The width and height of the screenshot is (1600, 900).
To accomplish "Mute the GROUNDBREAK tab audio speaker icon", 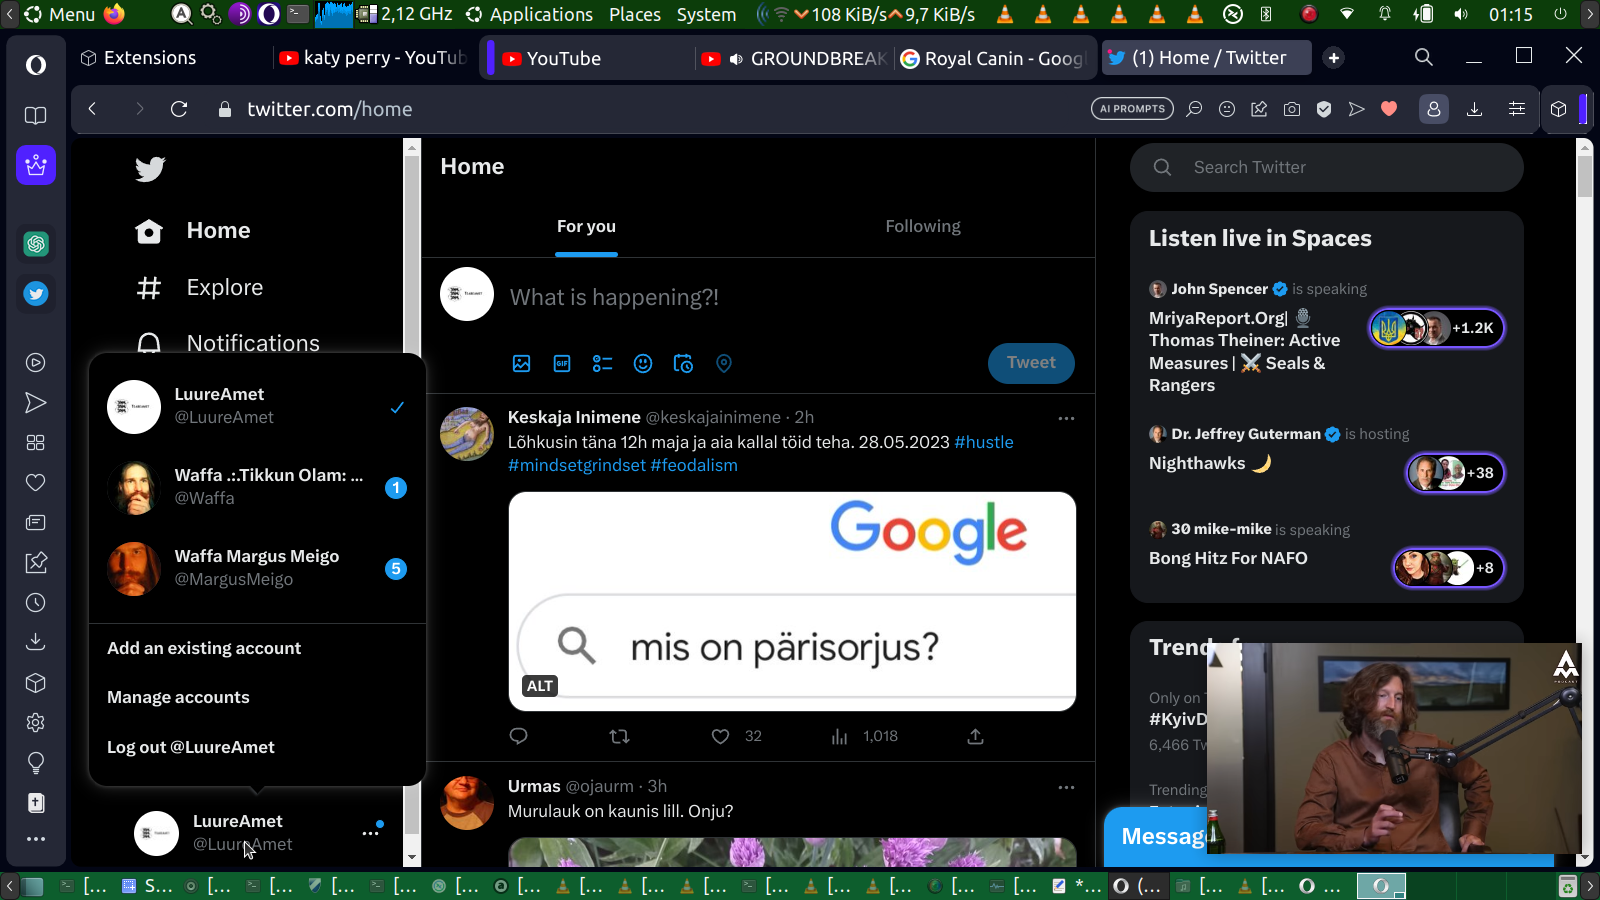I will tap(736, 59).
